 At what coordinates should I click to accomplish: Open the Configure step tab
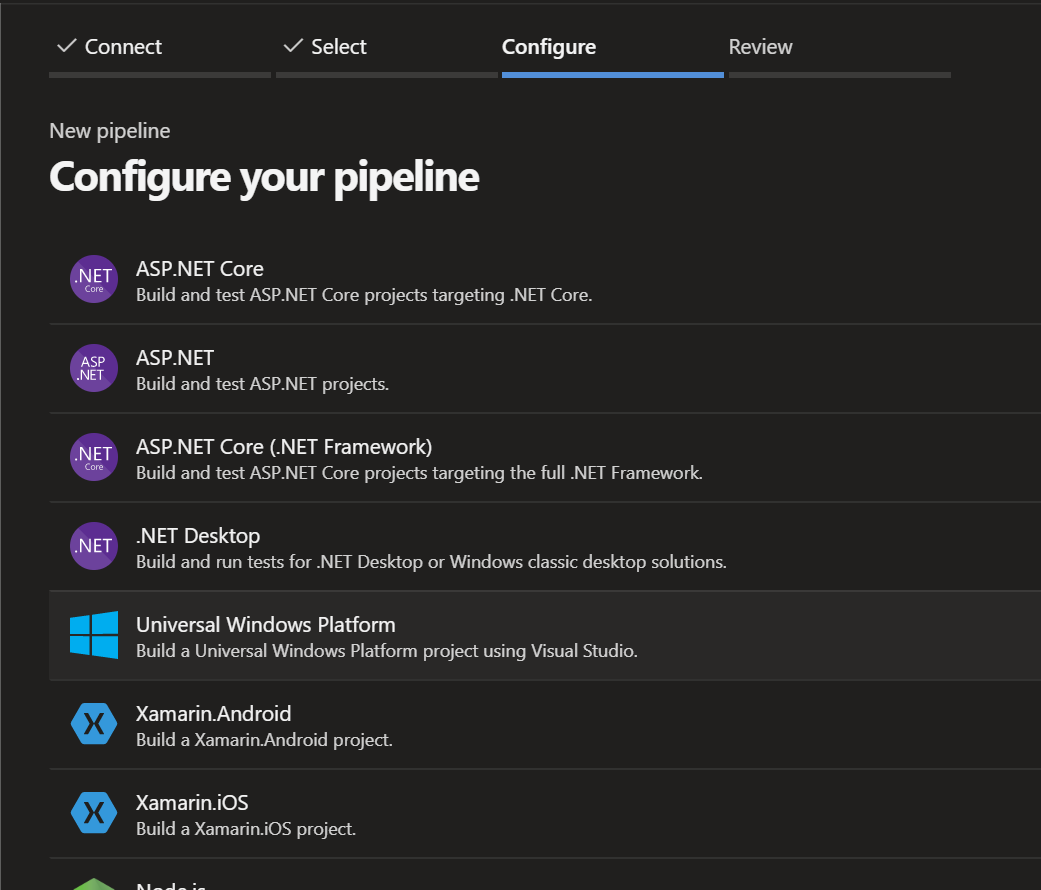(548, 47)
